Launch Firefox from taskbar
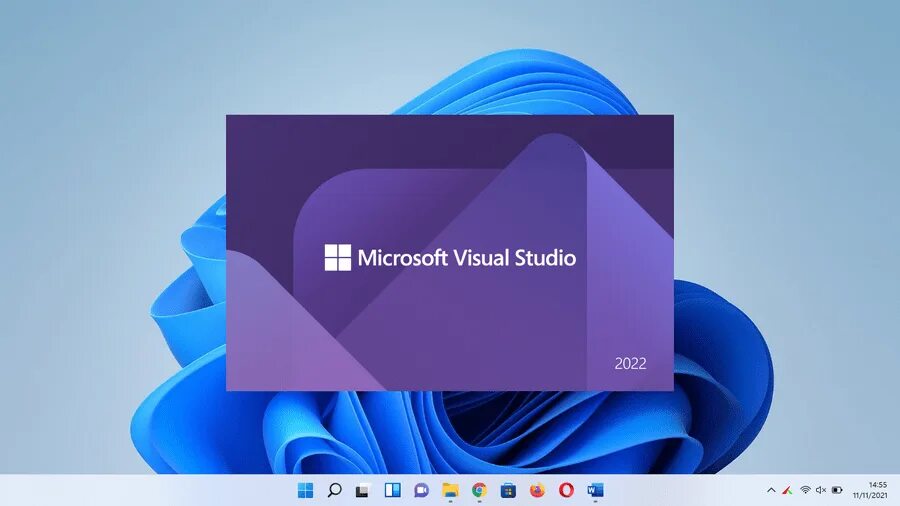The image size is (900, 506). [x=537, y=490]
